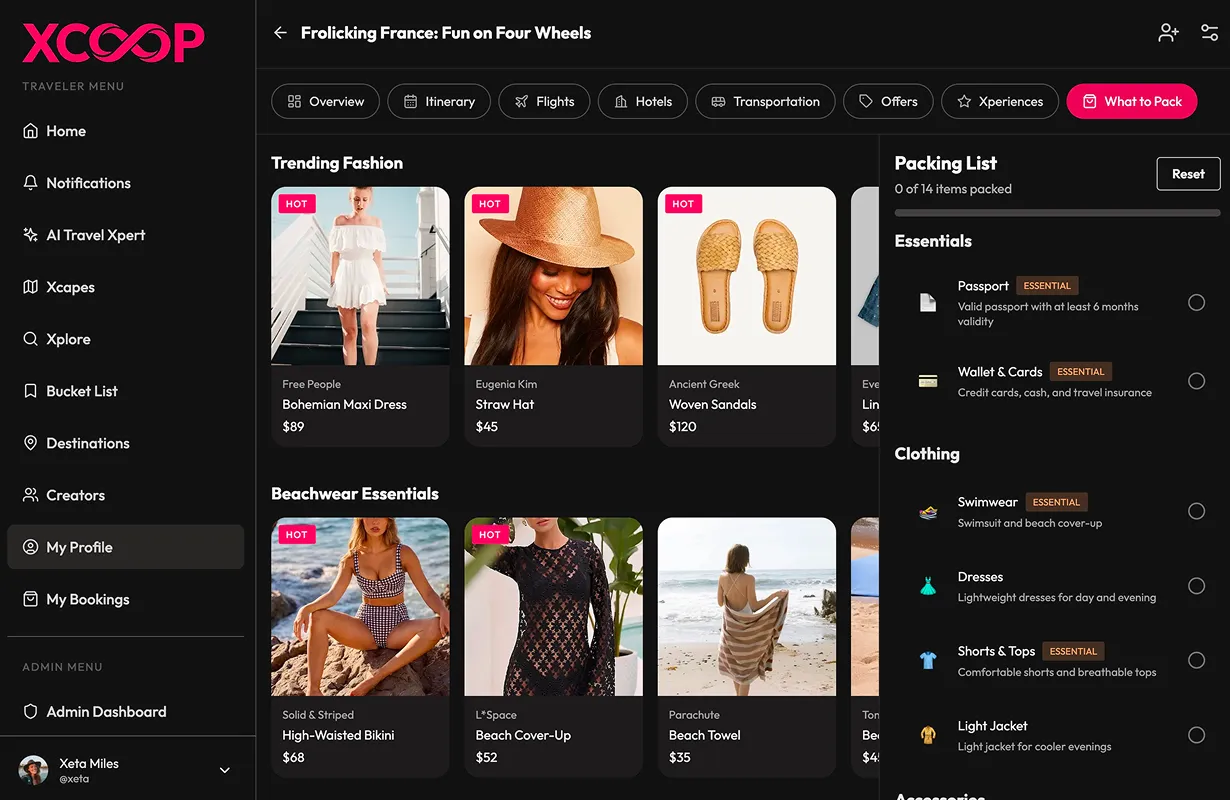Open Destinations from the sidebar

coord(126,443)
